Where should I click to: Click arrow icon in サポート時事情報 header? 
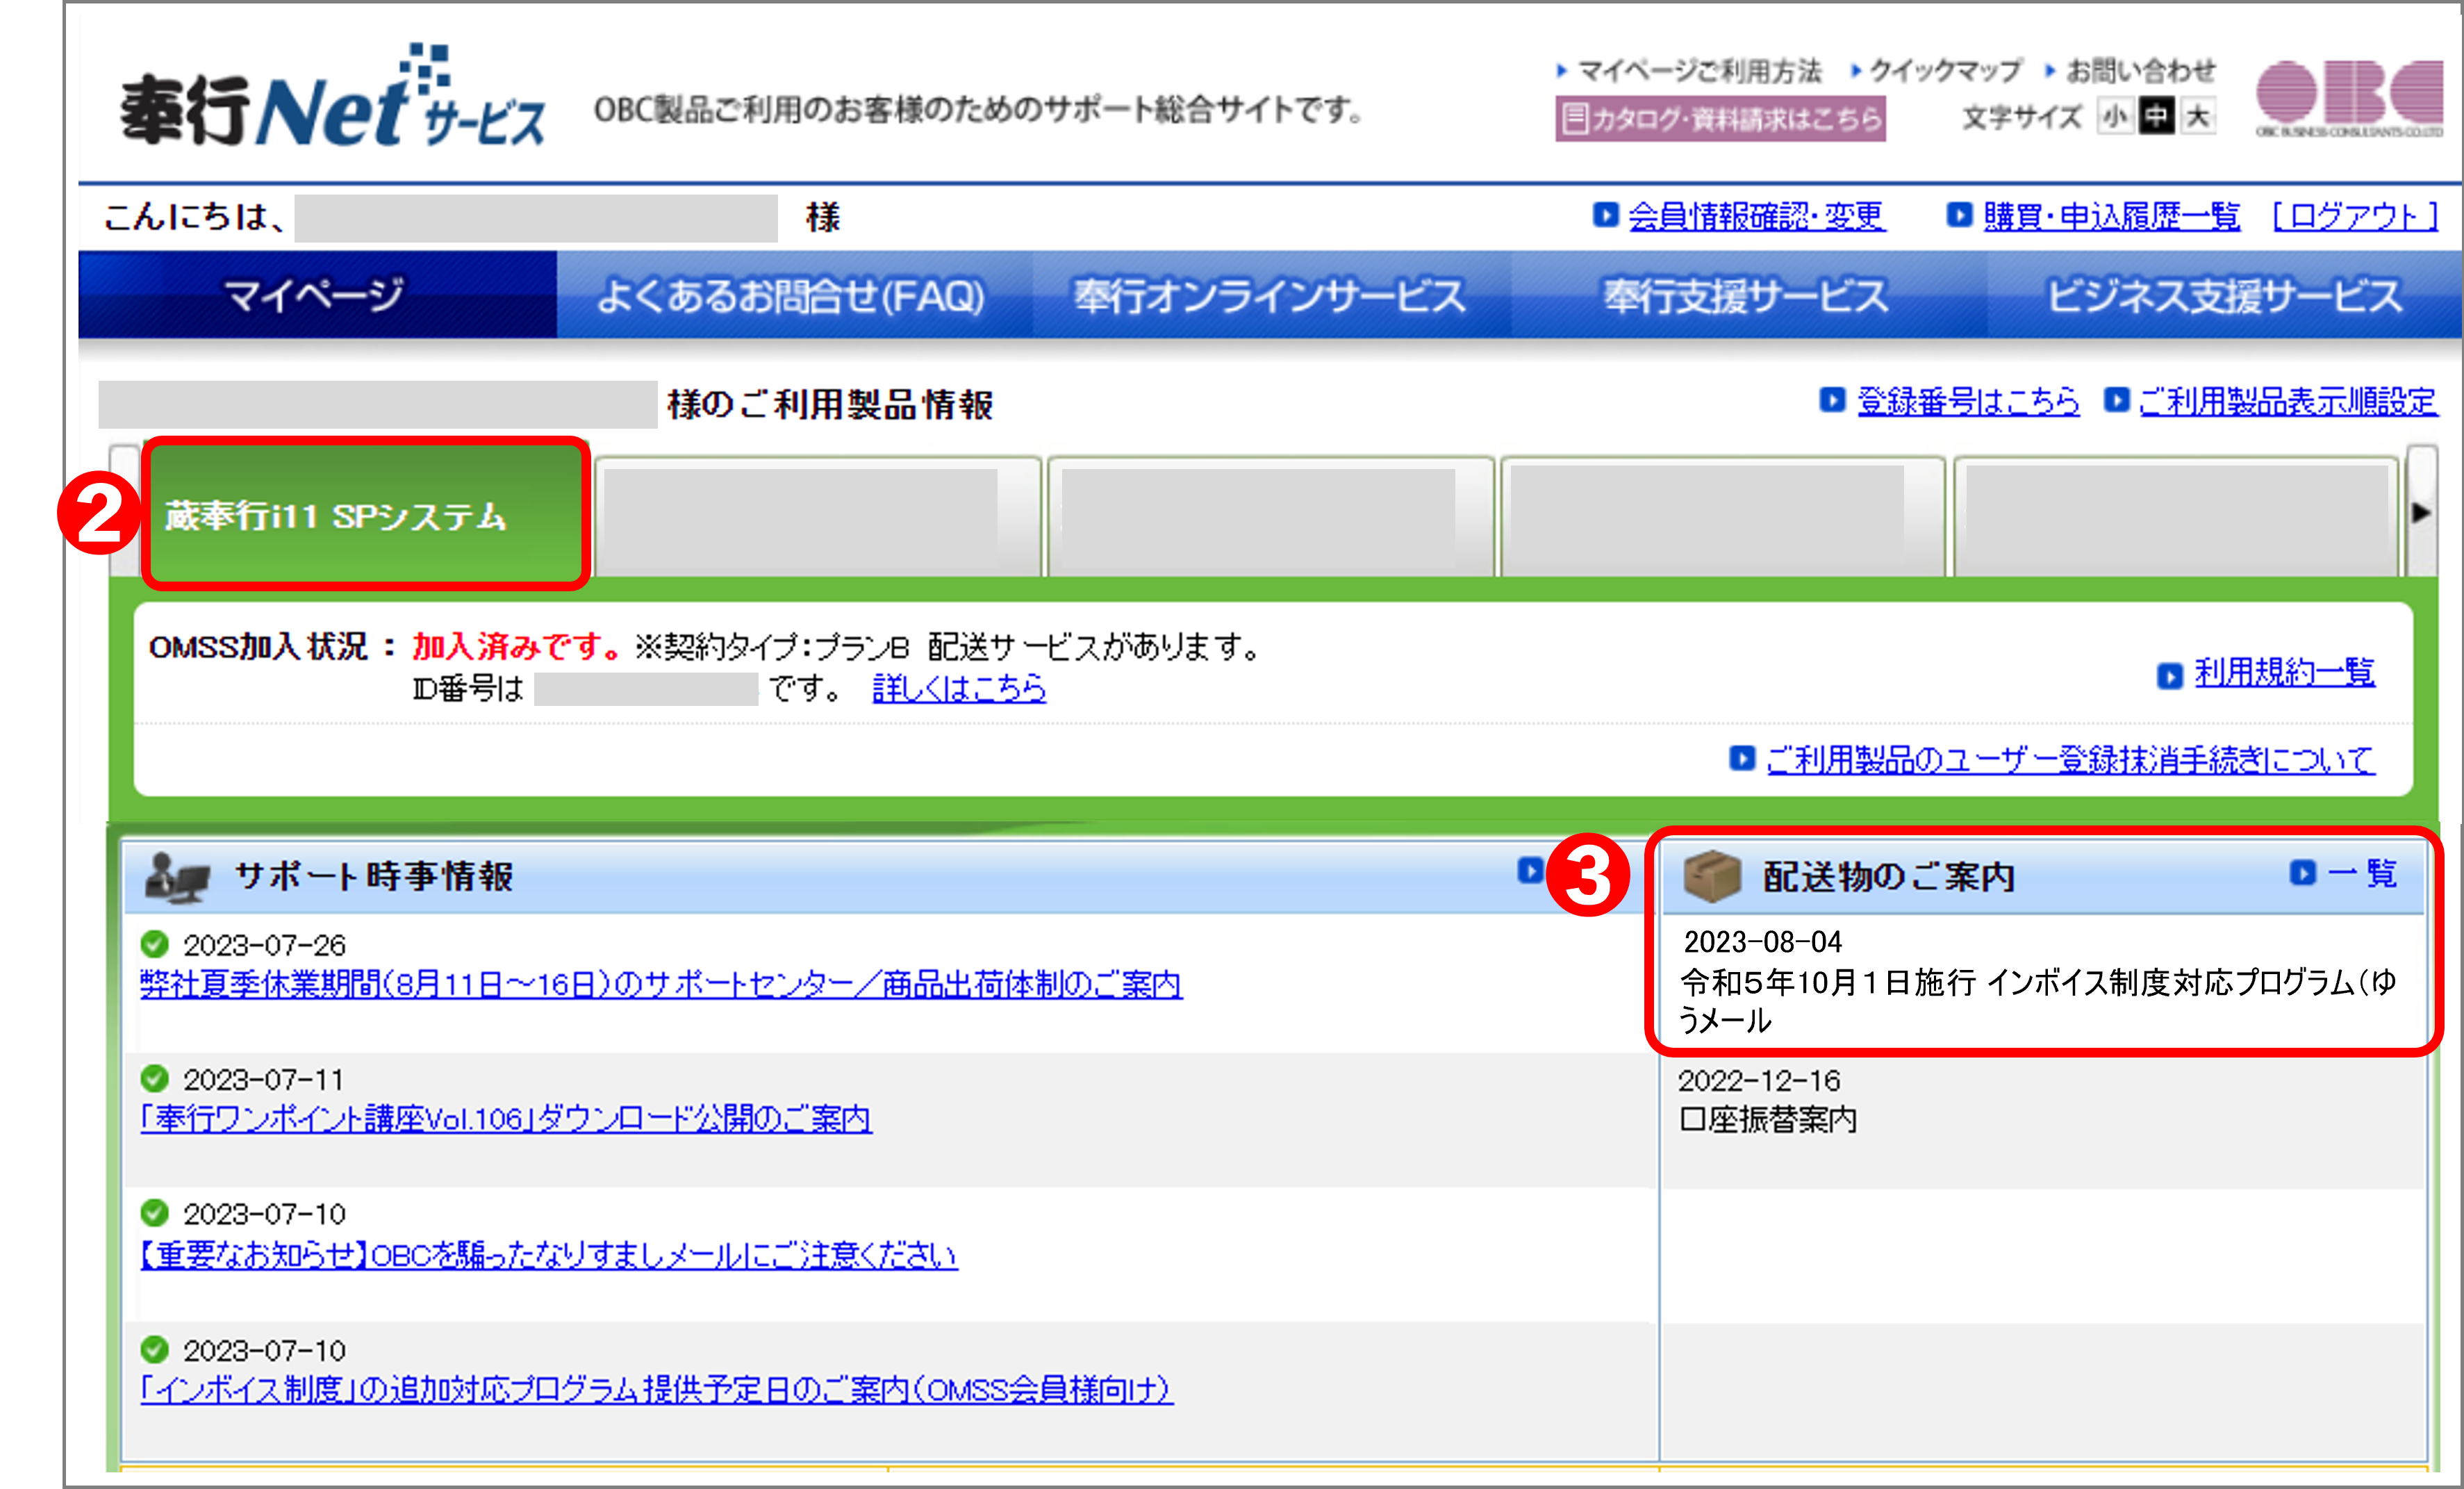(x=1530, y=870)
